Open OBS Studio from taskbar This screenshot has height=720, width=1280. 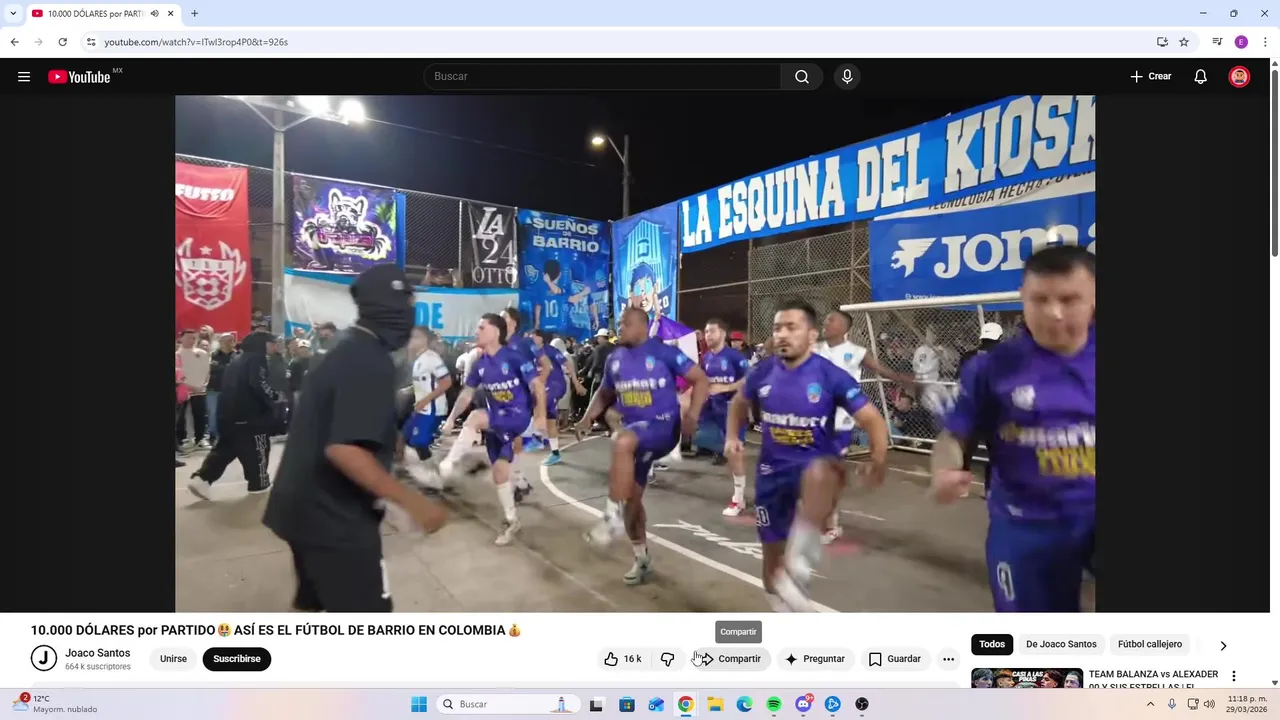point(862,704)
